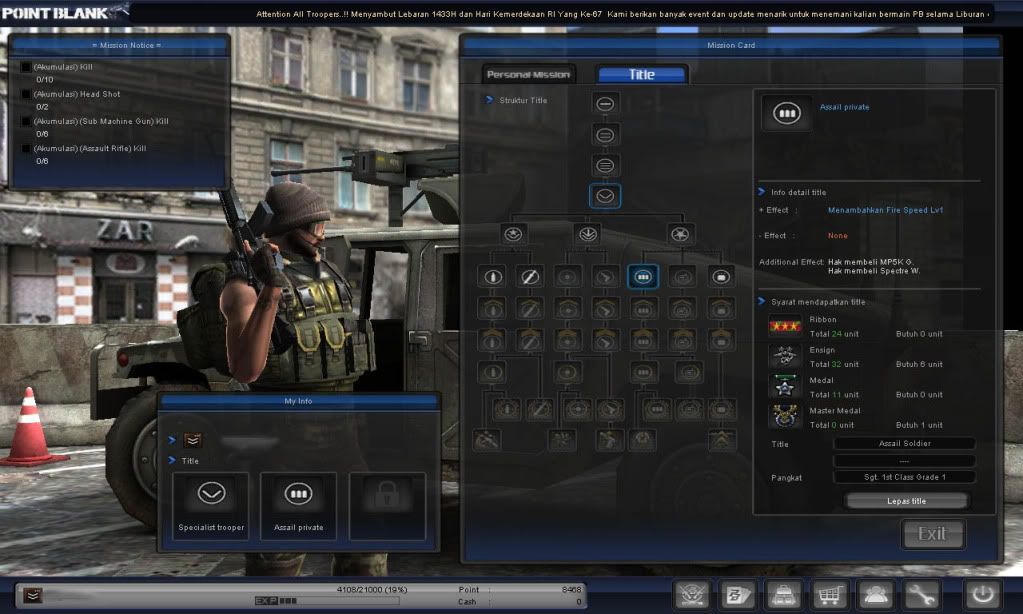The image size is (1023, 614).
Task: Select the bullet title icon in the tree
Action: click(493, 277)
